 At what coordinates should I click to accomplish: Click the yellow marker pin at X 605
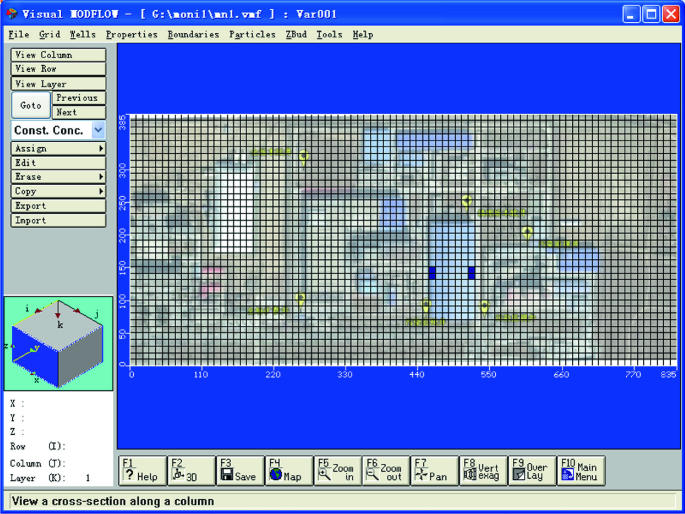pyautogui.click(x=527, y=233)
